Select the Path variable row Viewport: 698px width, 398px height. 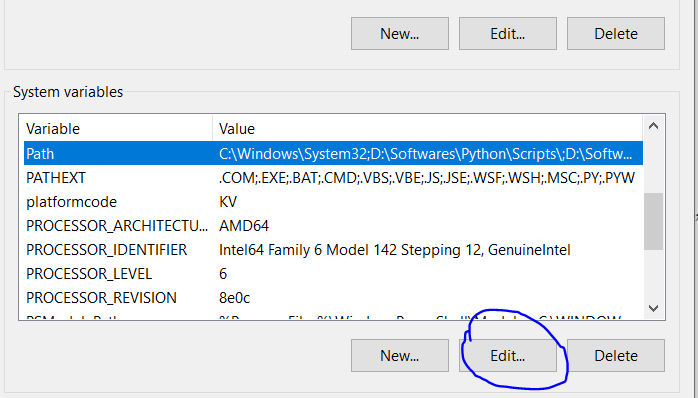(333, 154)
